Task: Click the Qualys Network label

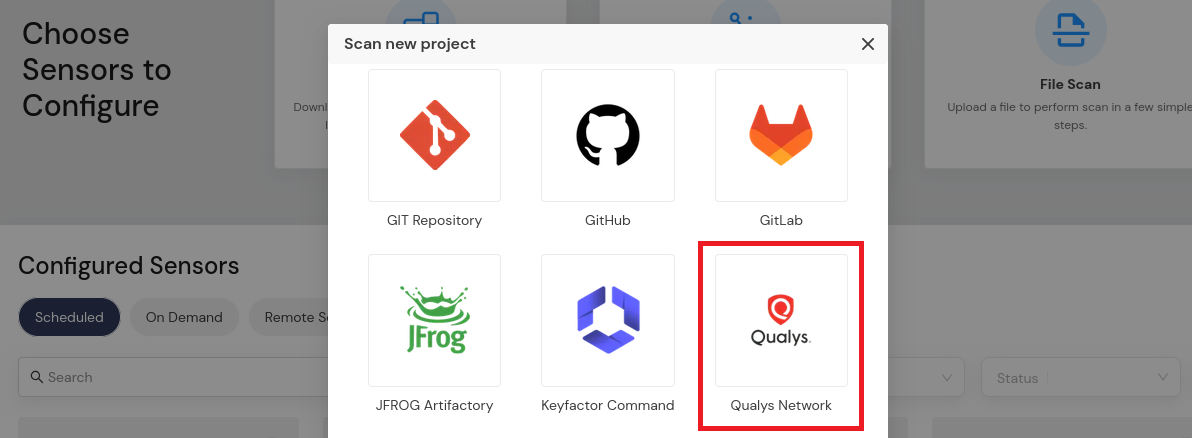Action: pyautogui.click(x=781, y=405)
